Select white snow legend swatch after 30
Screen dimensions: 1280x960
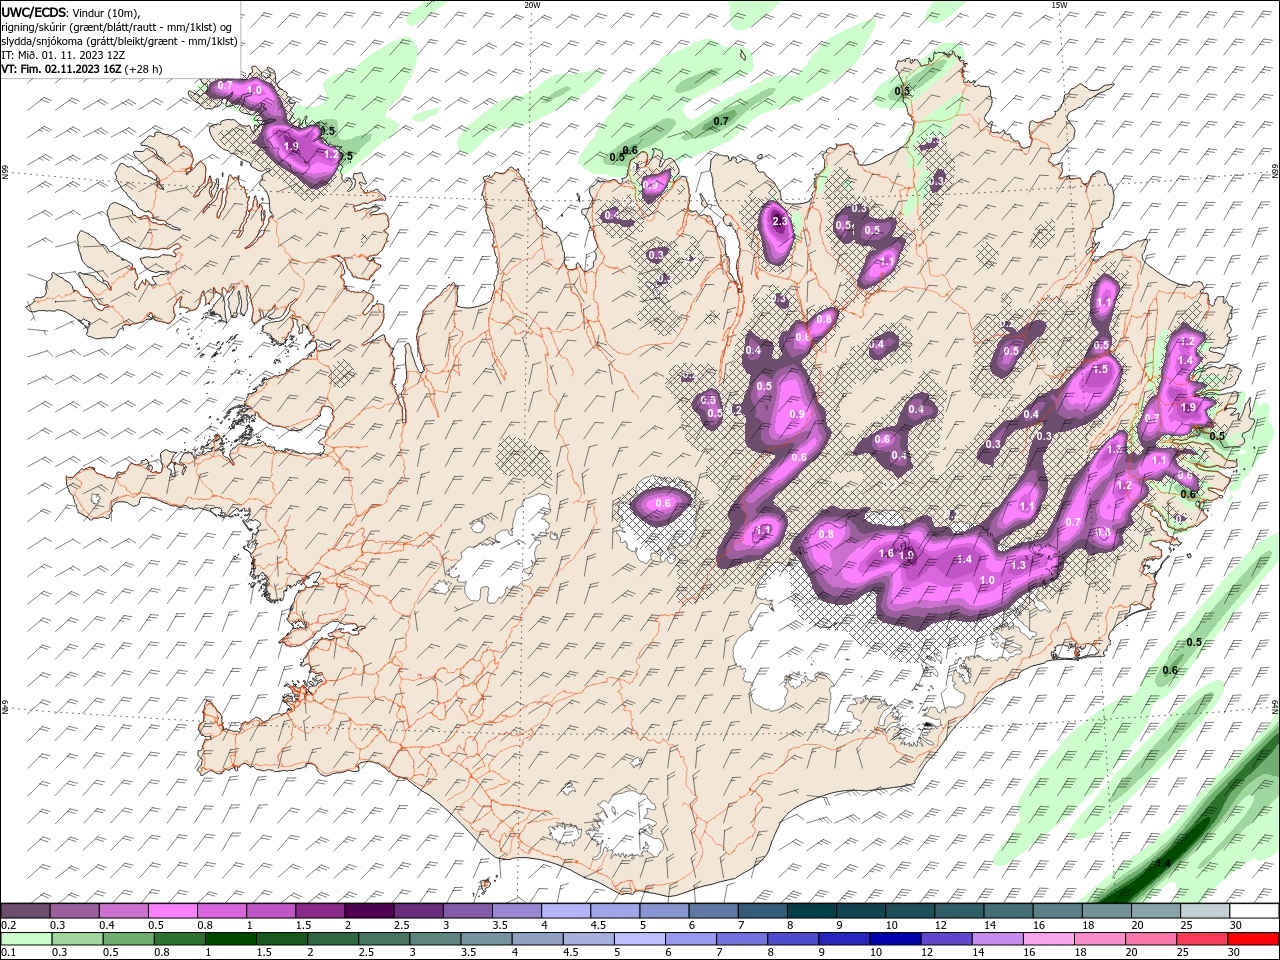1254,911
